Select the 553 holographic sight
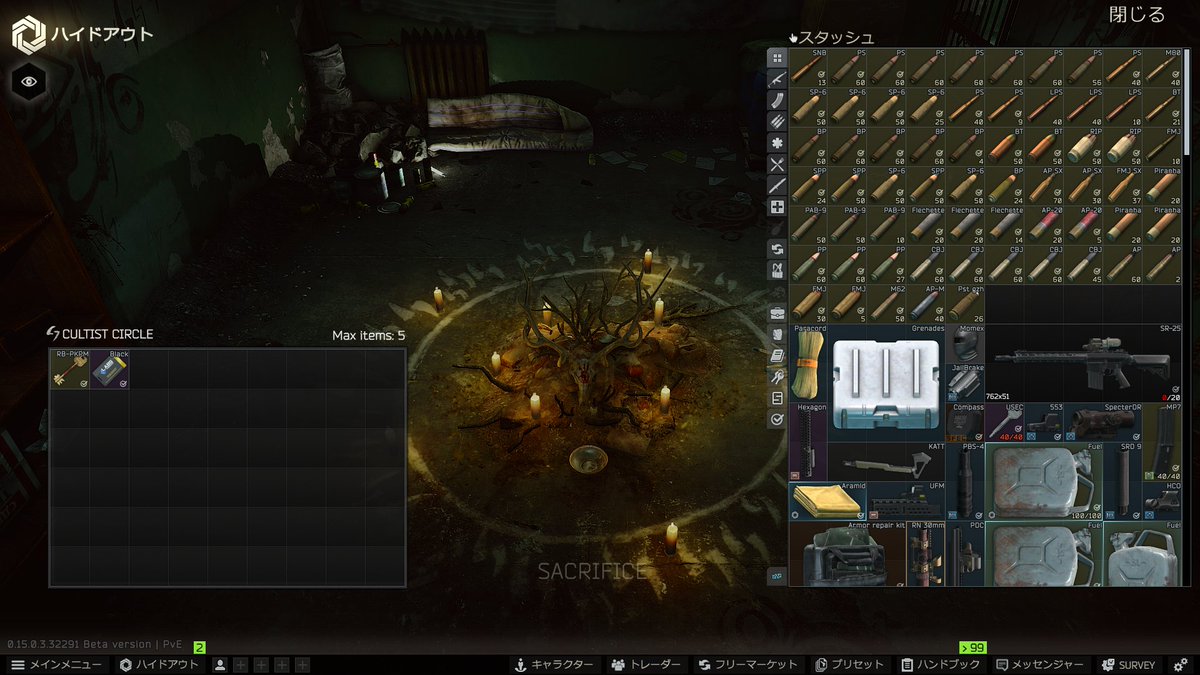This screenshot has height=675, width=1200. 1044,421
